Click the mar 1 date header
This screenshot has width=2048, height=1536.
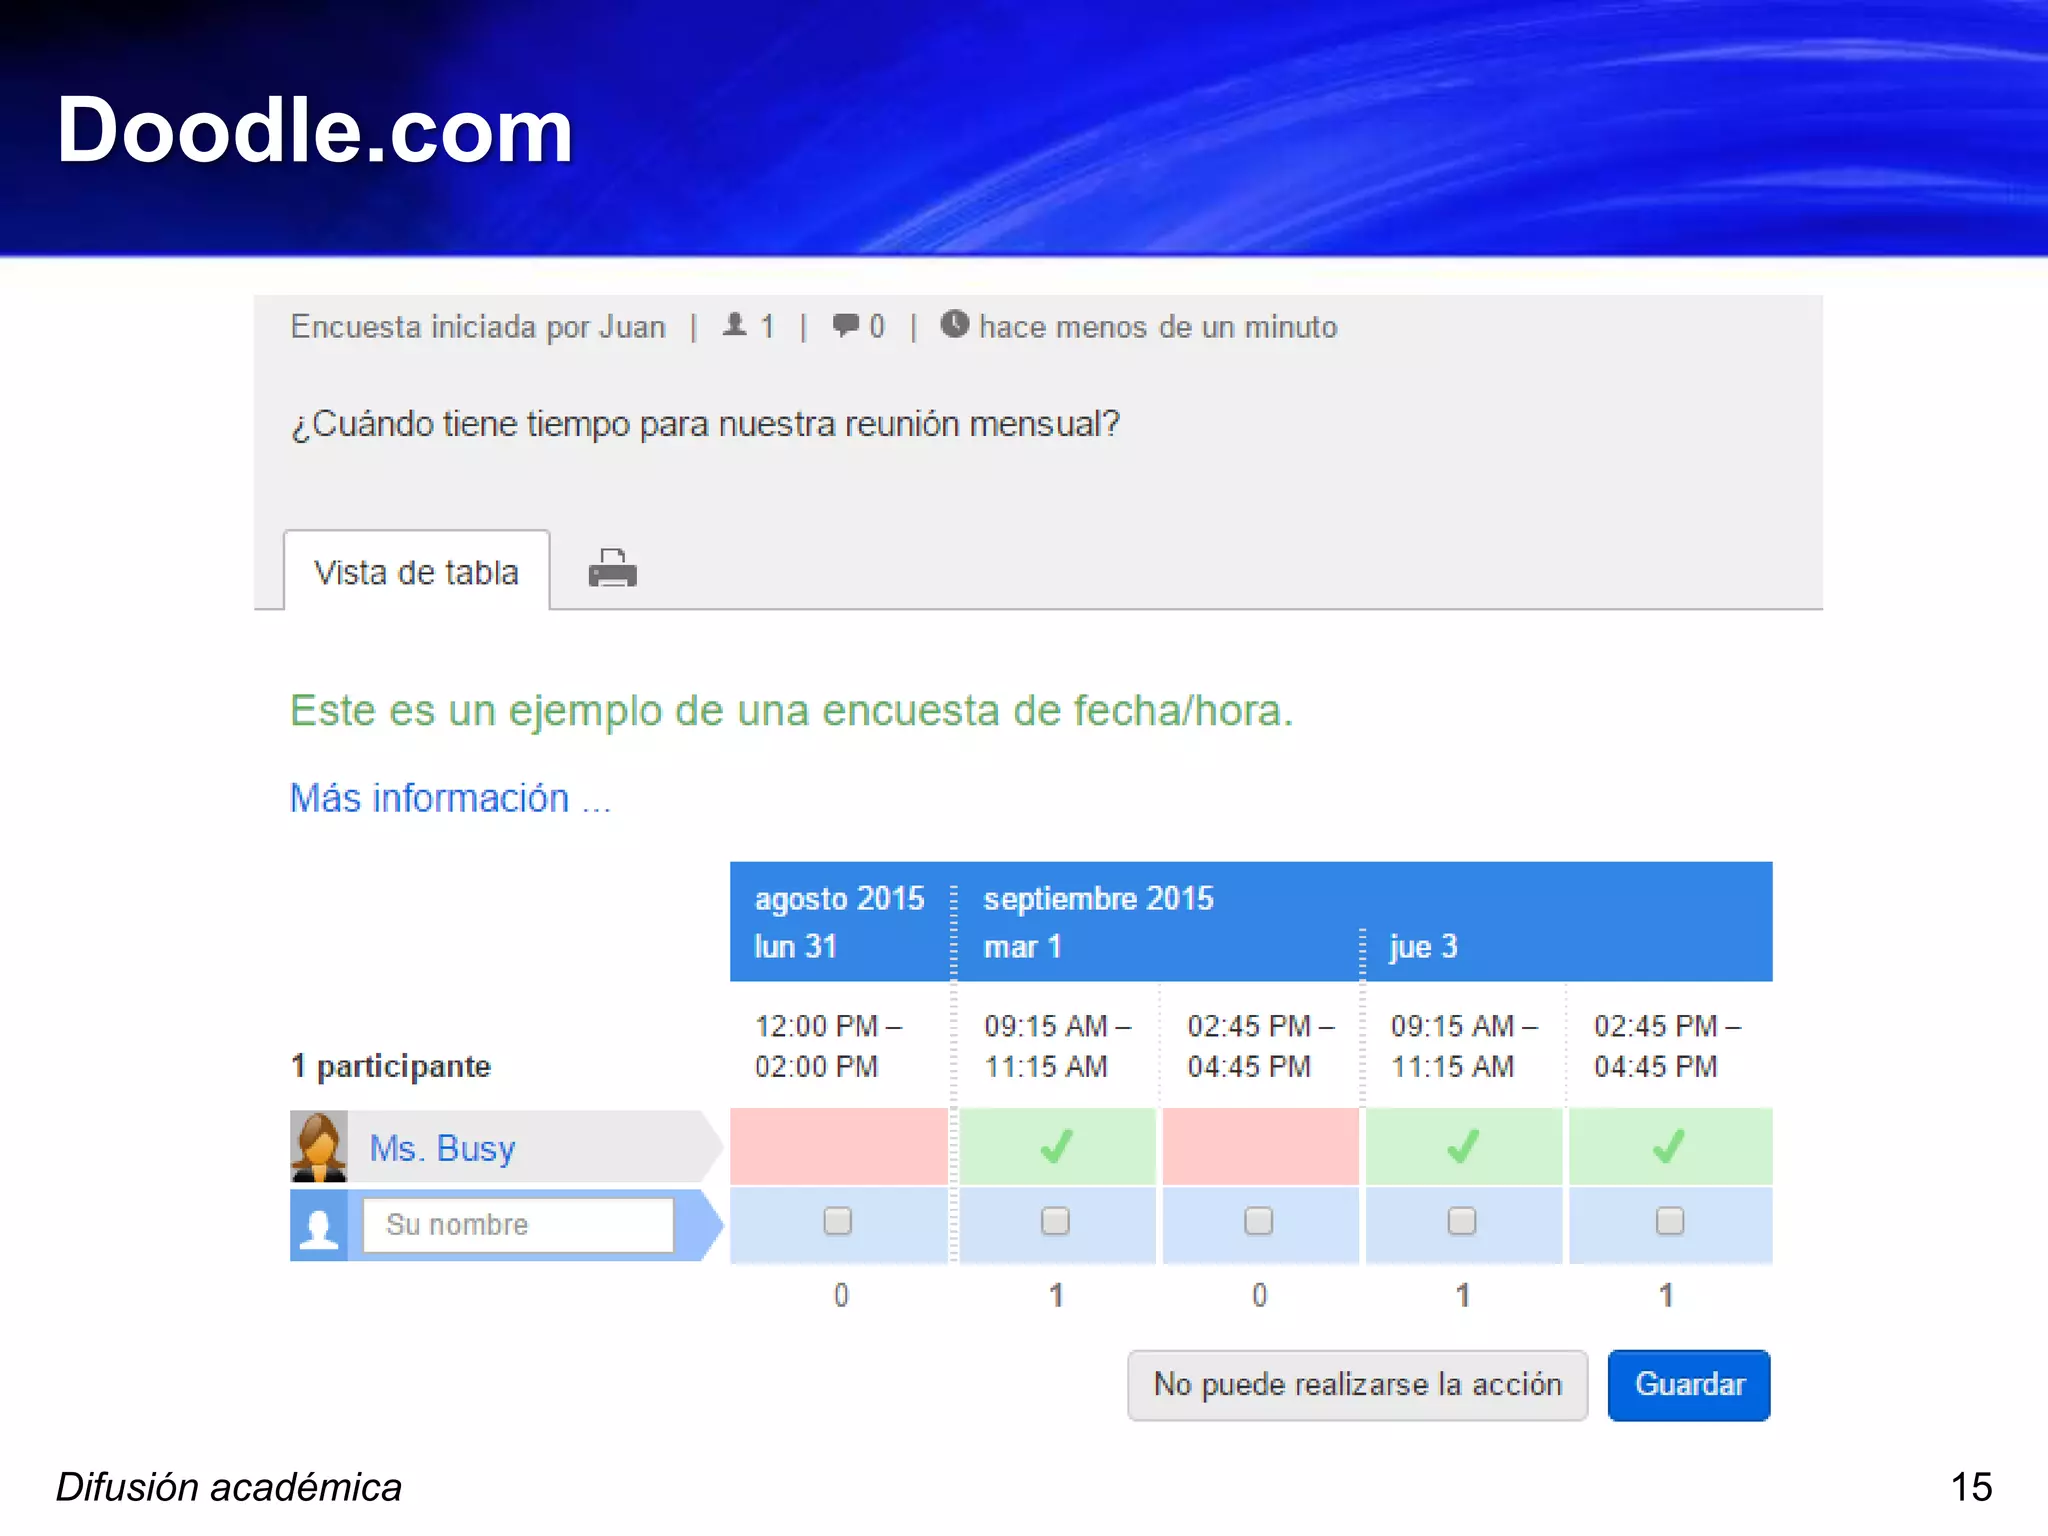pos(1022,946)
